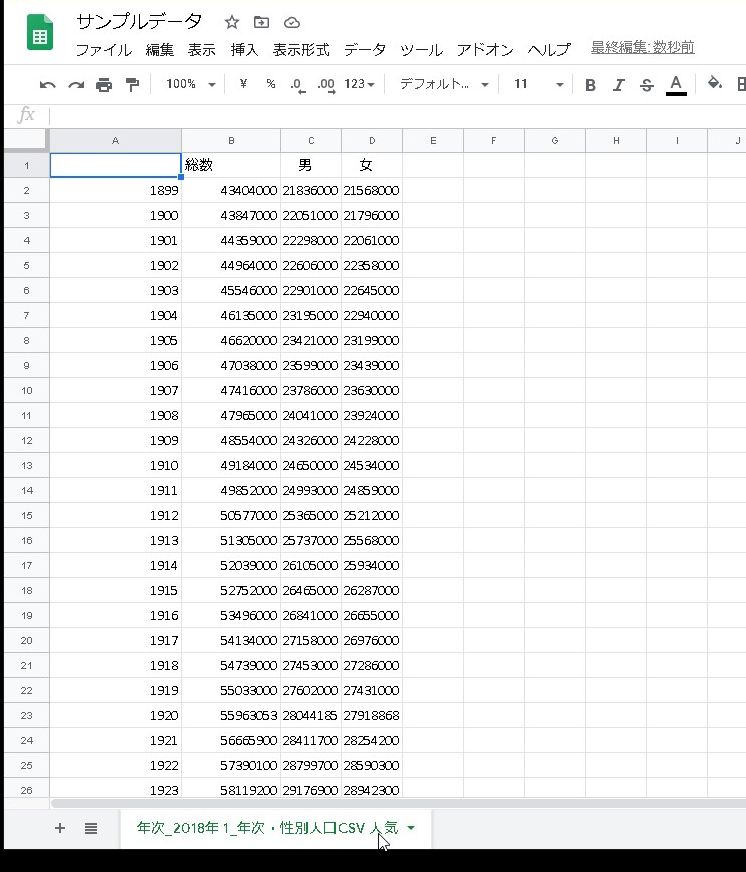This screenshot has width=746, height=872.
Task: Open the 100% zoom dropdown
Action: pyautogui.click(x=190, y=85)
